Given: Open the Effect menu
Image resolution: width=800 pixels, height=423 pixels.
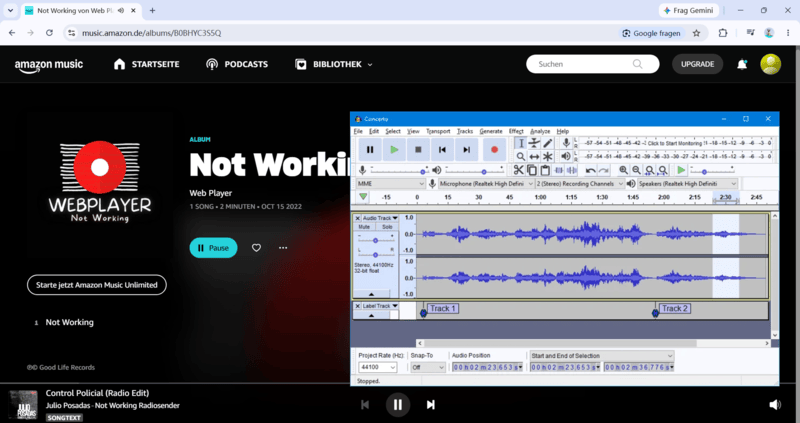Looking at the screenshot, I should pos(516,131).
